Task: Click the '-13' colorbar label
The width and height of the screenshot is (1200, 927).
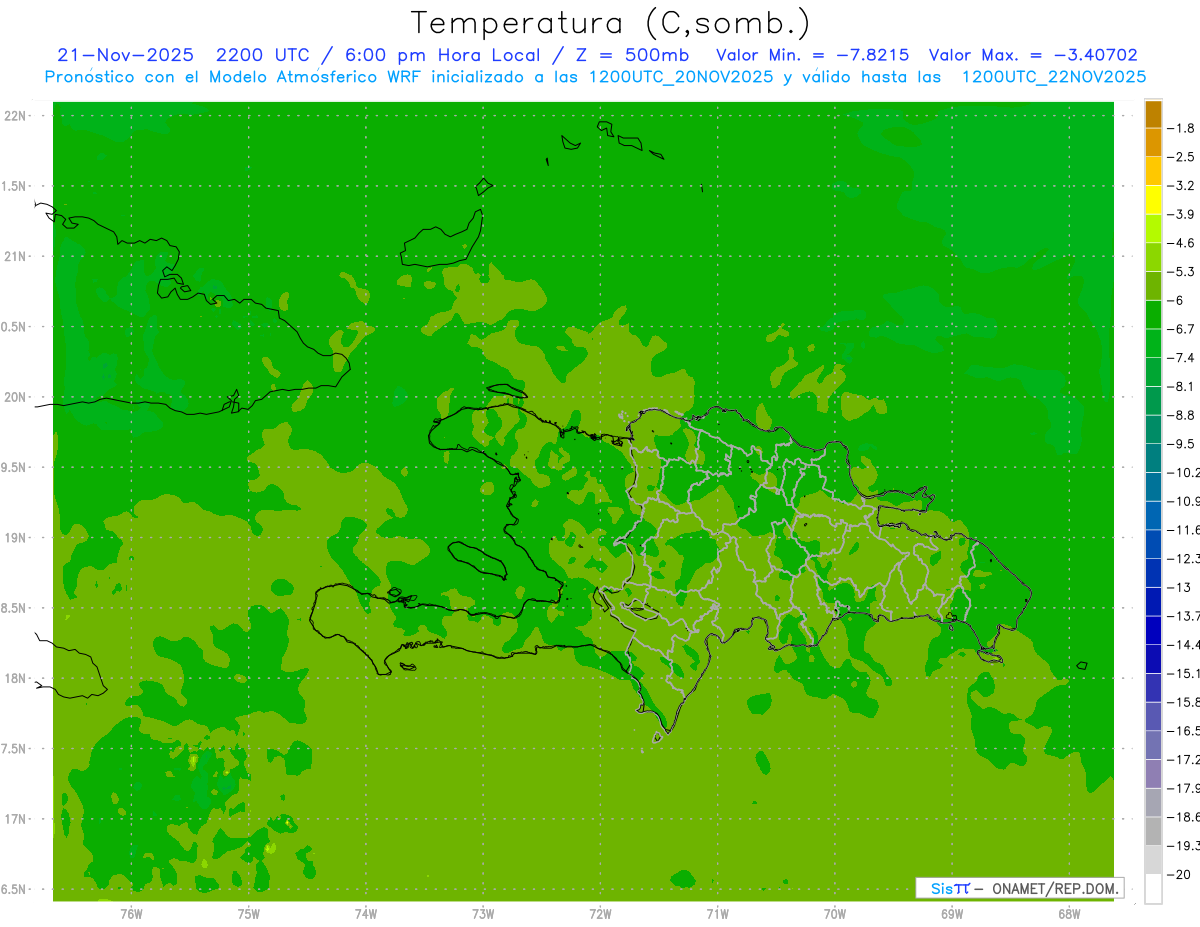Action: click(x=1178, y=587)
